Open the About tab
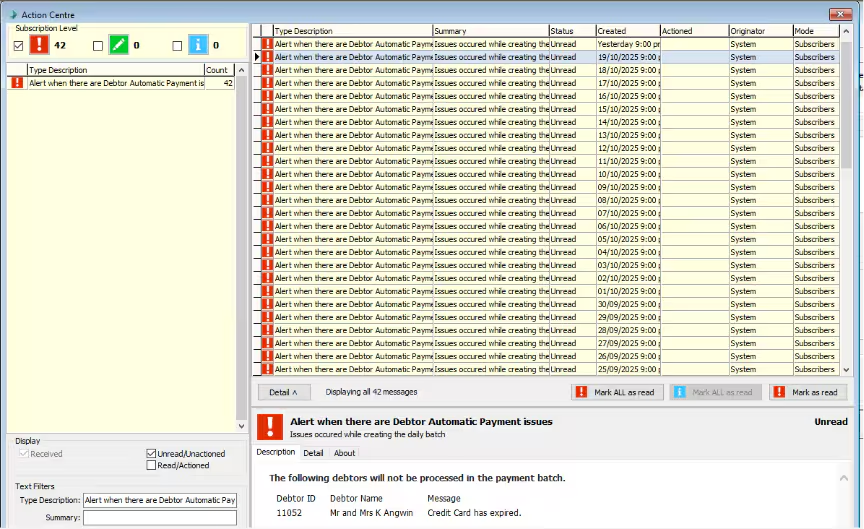Viewport: 864px width, 529px height. (x=344, y=453)
